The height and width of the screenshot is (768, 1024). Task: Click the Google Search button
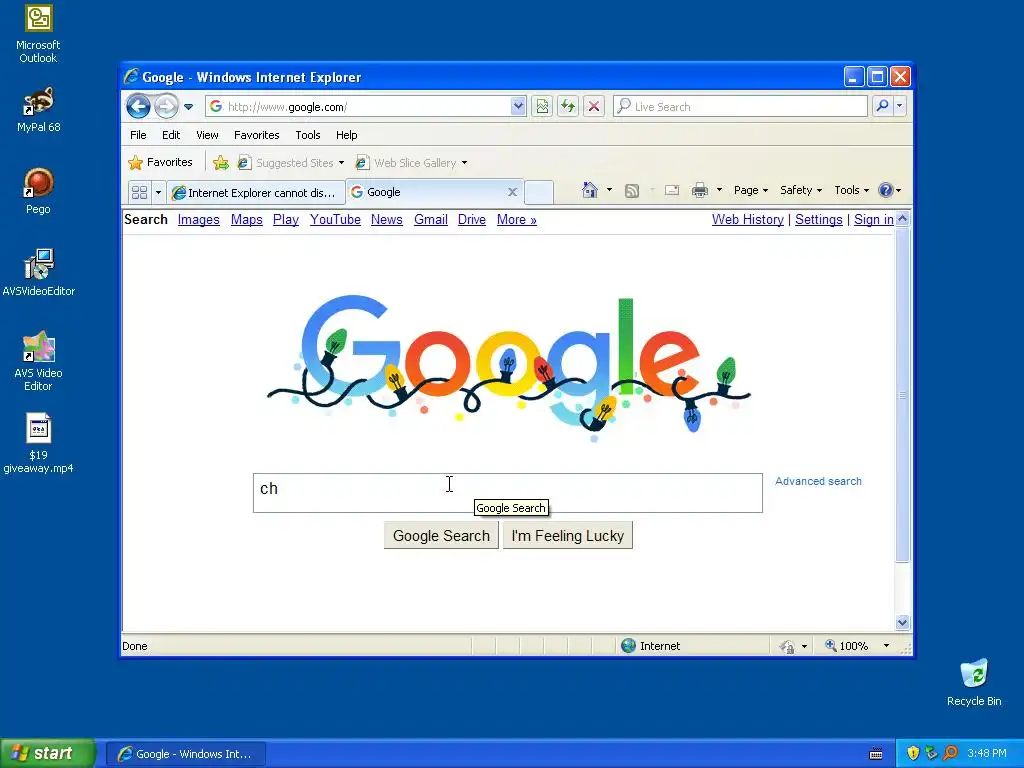[441, 536]
